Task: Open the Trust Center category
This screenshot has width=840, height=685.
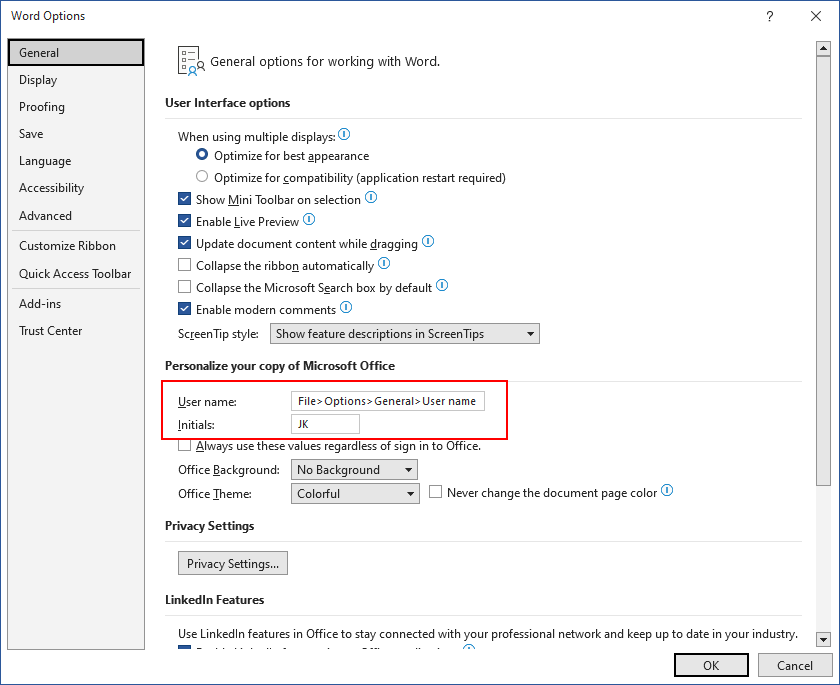Action: [76, 331]
